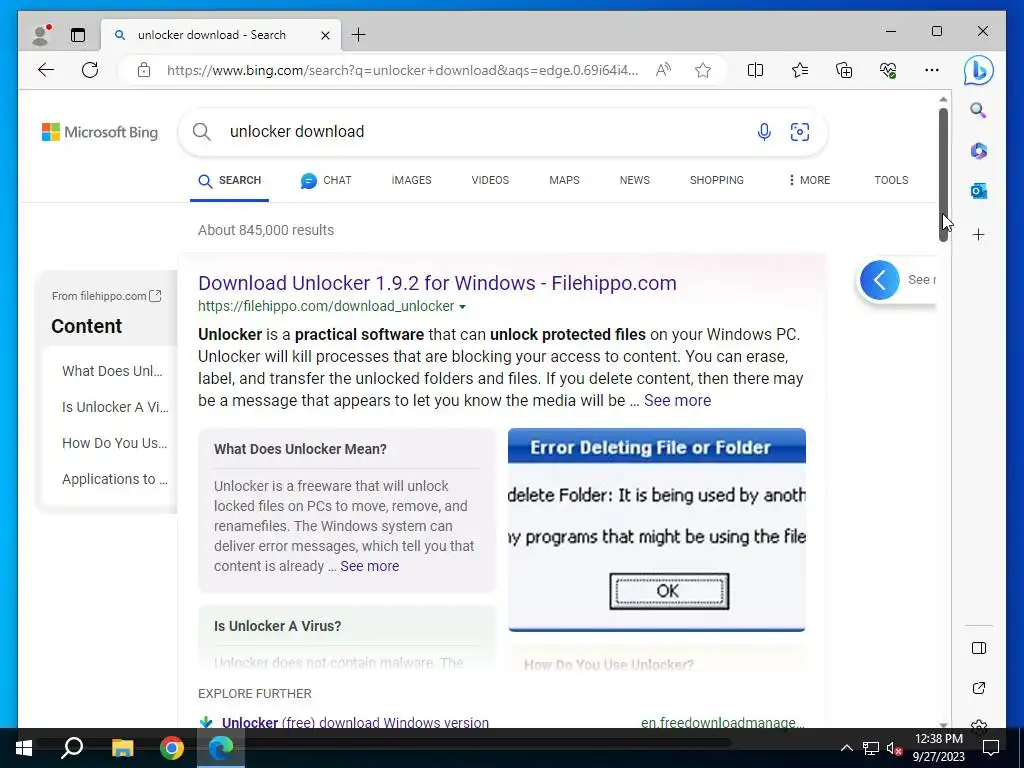Open Browser essentials heart icon
Viewport: 1024px width, 768px height.
click(x=888, y=70)
